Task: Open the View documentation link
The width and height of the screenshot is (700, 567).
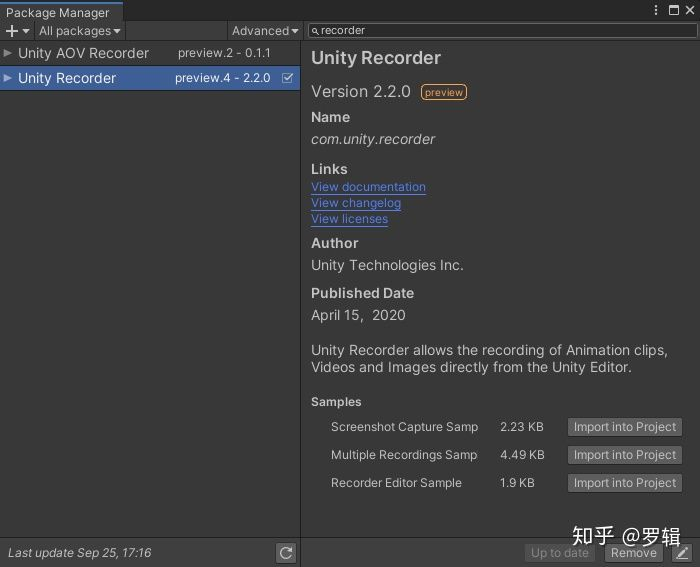Action: click(368, 187)
